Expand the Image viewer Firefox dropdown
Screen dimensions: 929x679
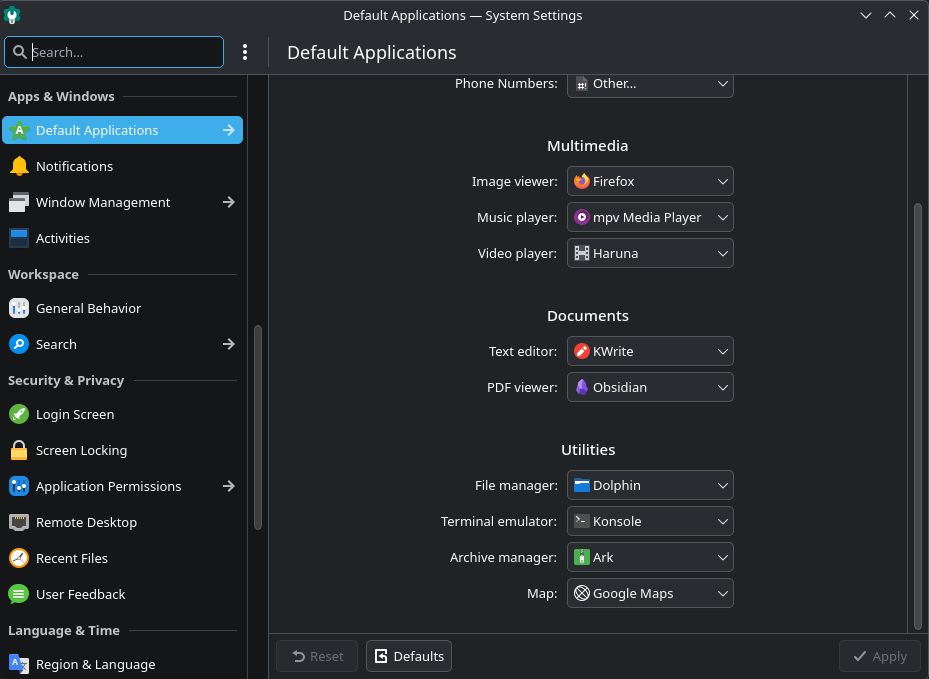click(650, 181)
